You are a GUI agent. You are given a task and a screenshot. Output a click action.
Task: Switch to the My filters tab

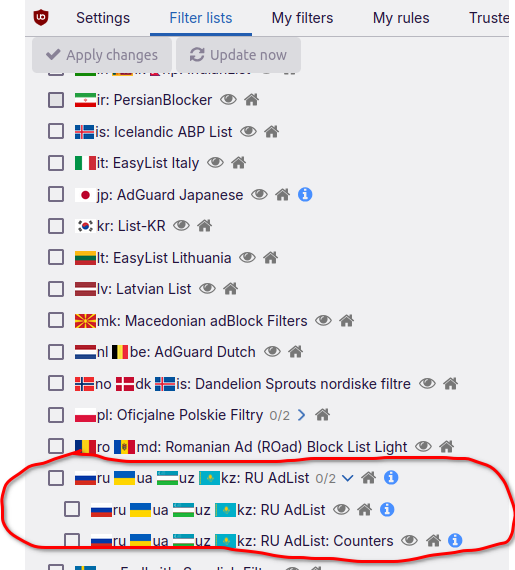pyautogui.click(x=302, y=18)
